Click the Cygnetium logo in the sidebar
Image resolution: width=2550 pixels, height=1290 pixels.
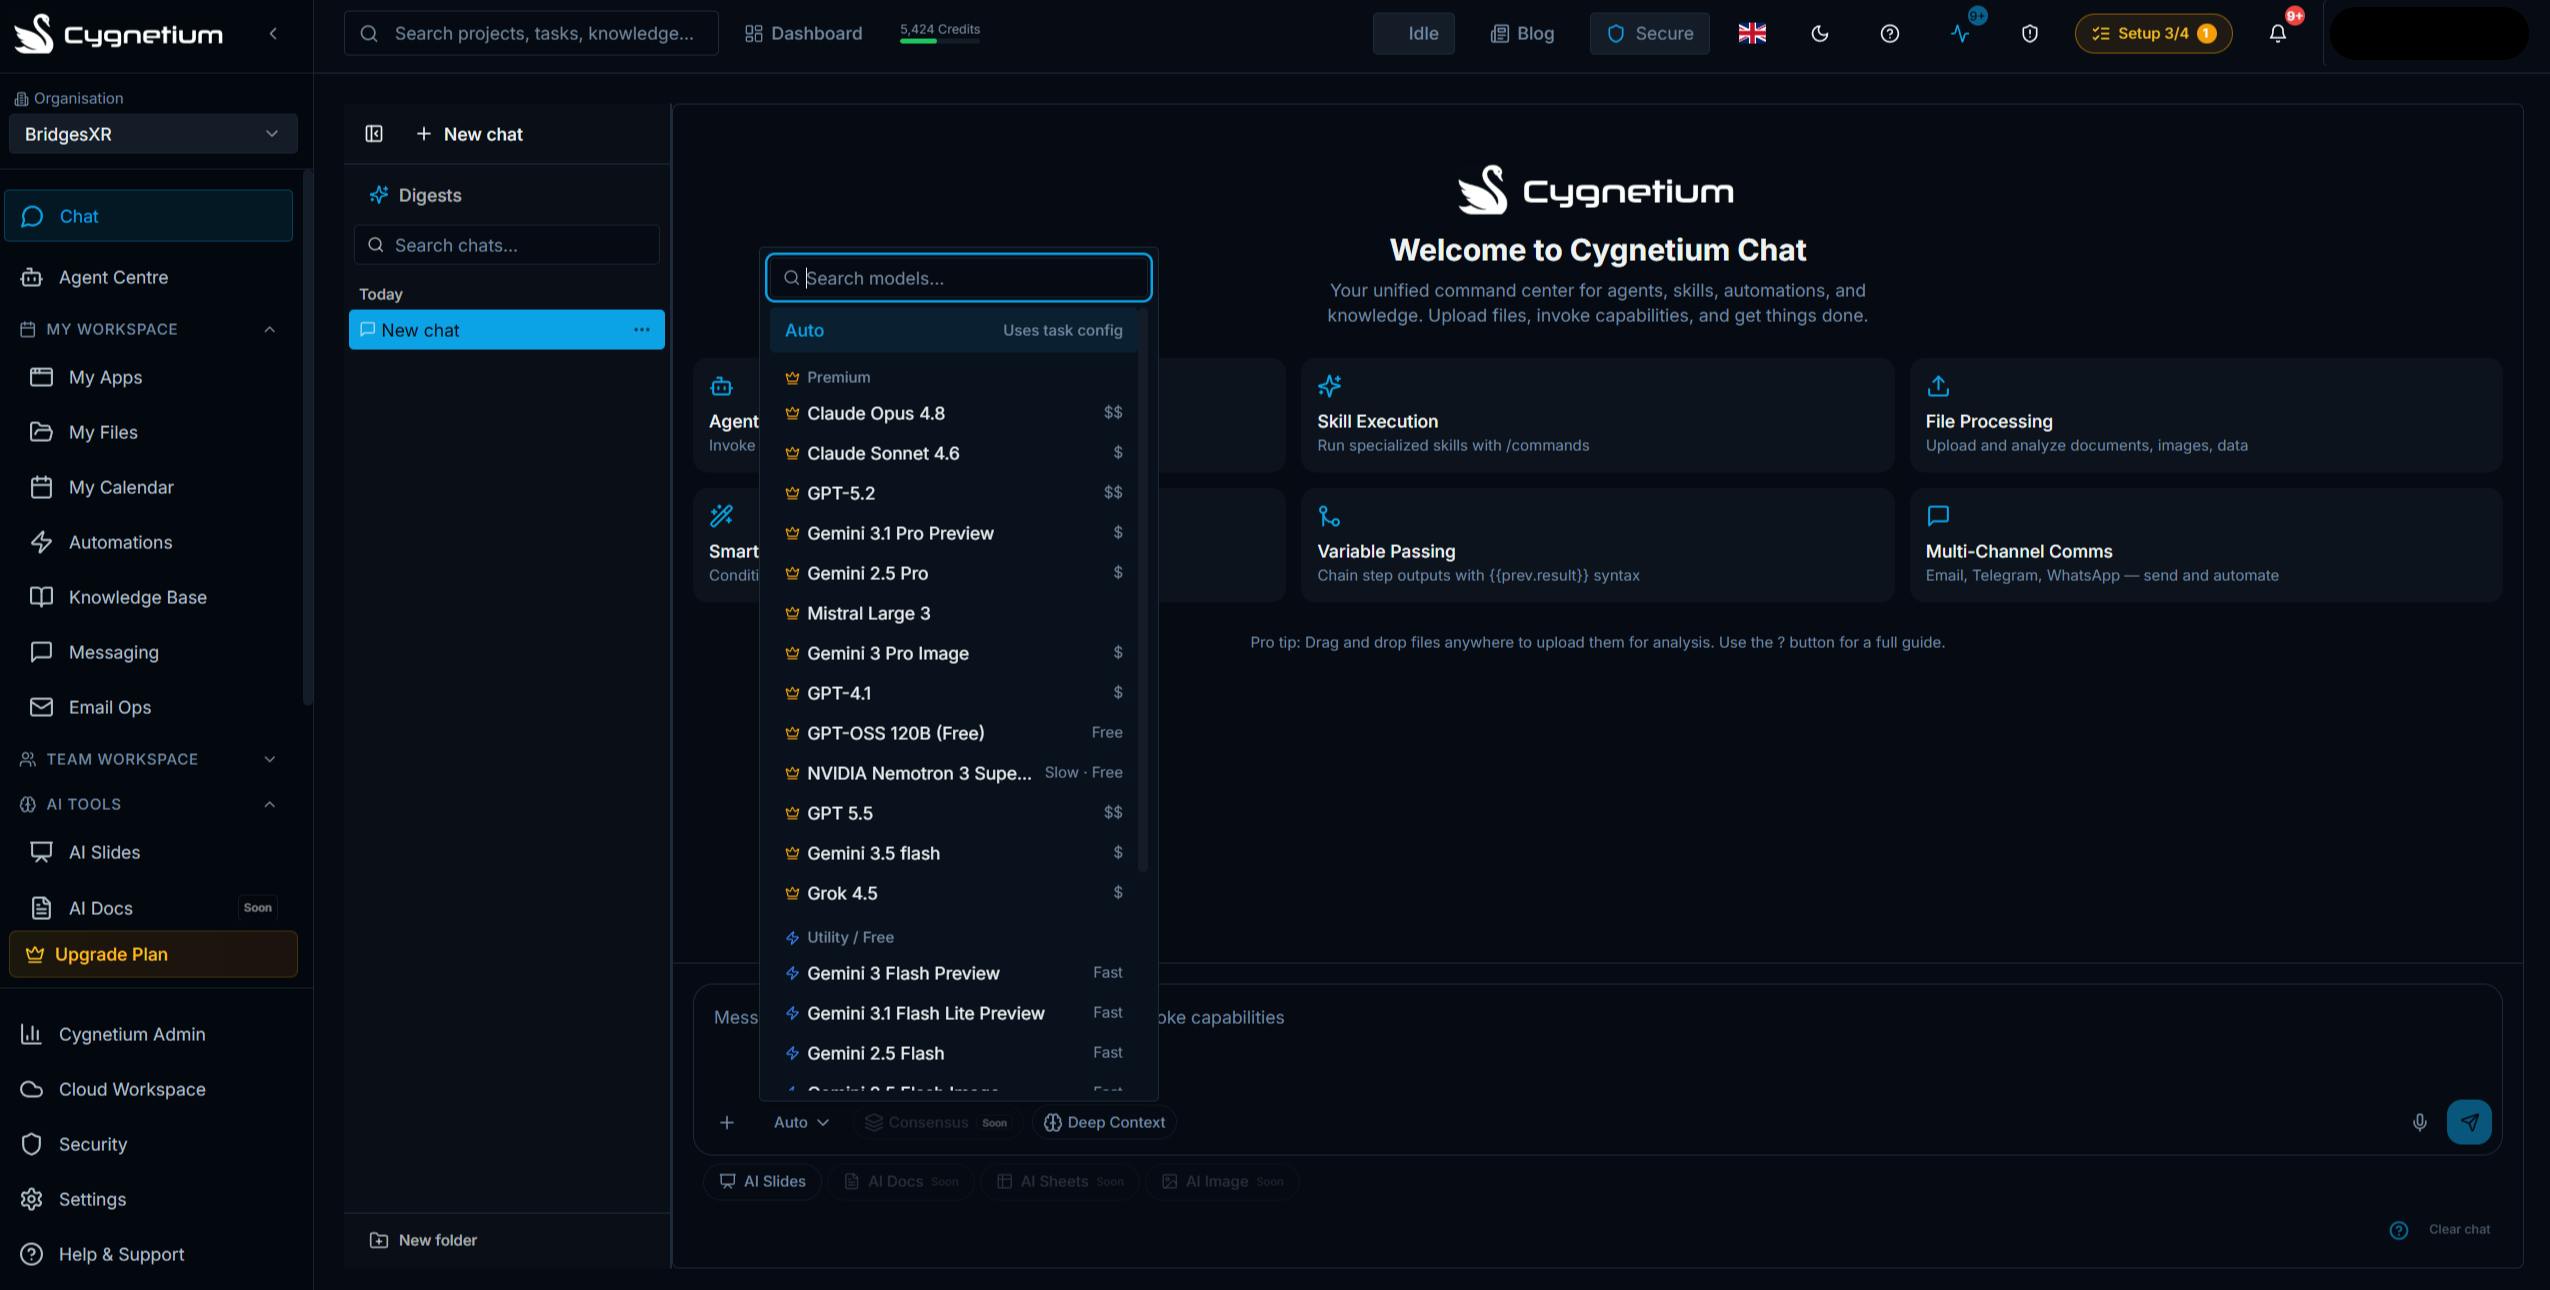coord(118,34)
